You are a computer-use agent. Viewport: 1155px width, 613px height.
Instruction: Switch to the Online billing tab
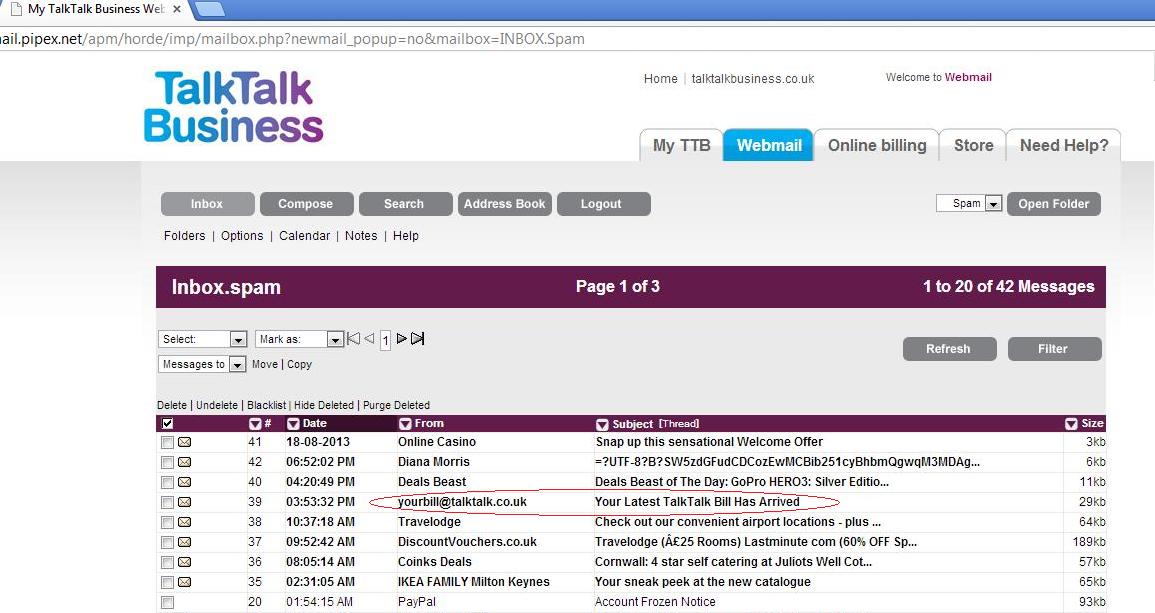click(876, 145)
